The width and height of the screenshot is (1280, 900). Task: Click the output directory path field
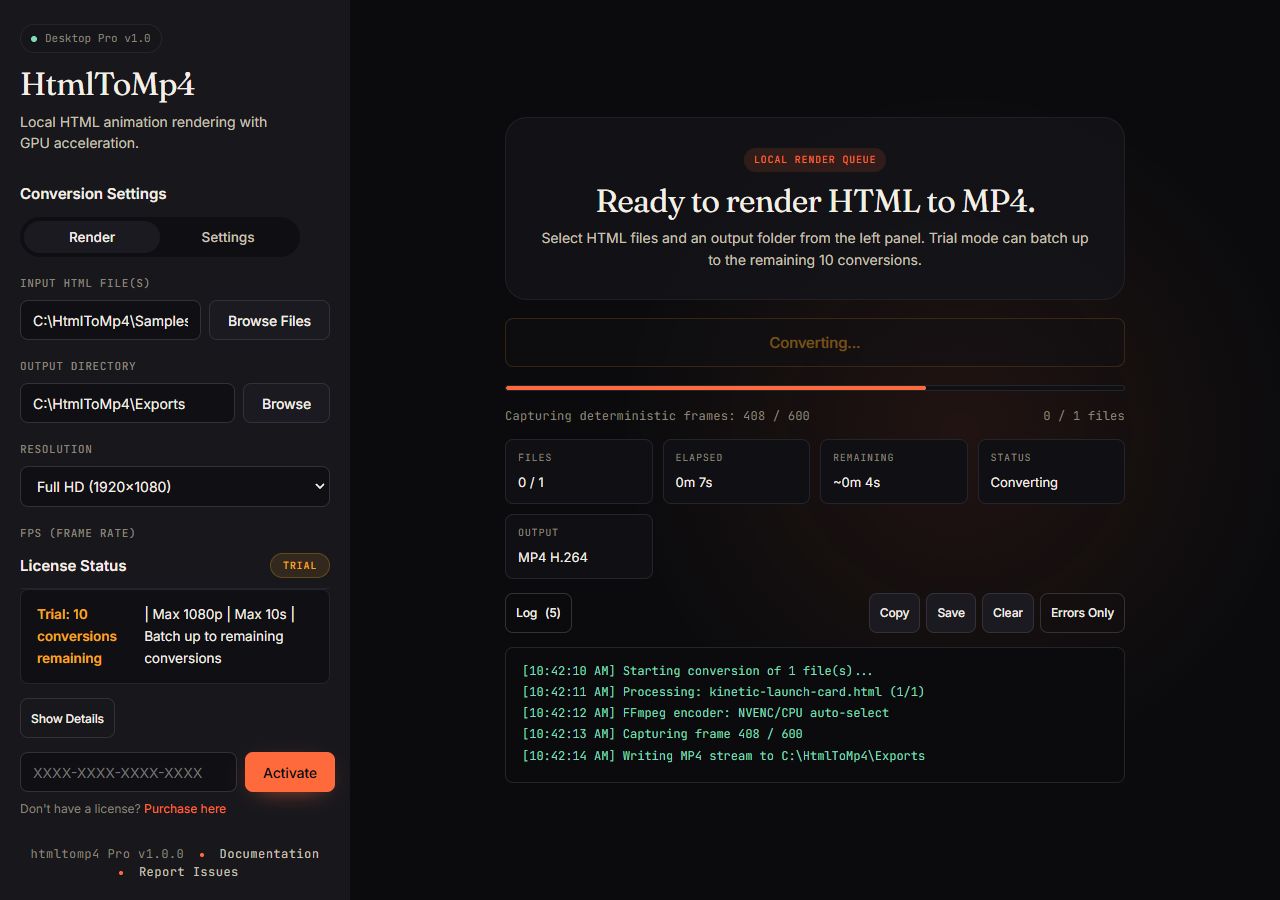[127, 404]
